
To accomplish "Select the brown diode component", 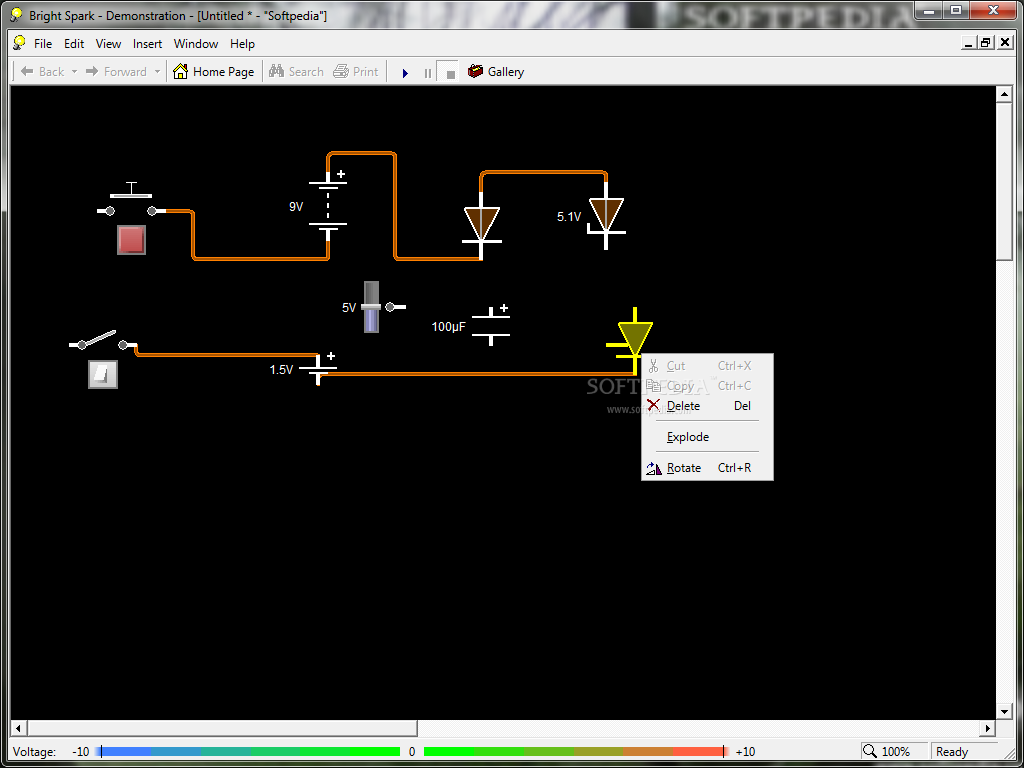I will [481, 225].
